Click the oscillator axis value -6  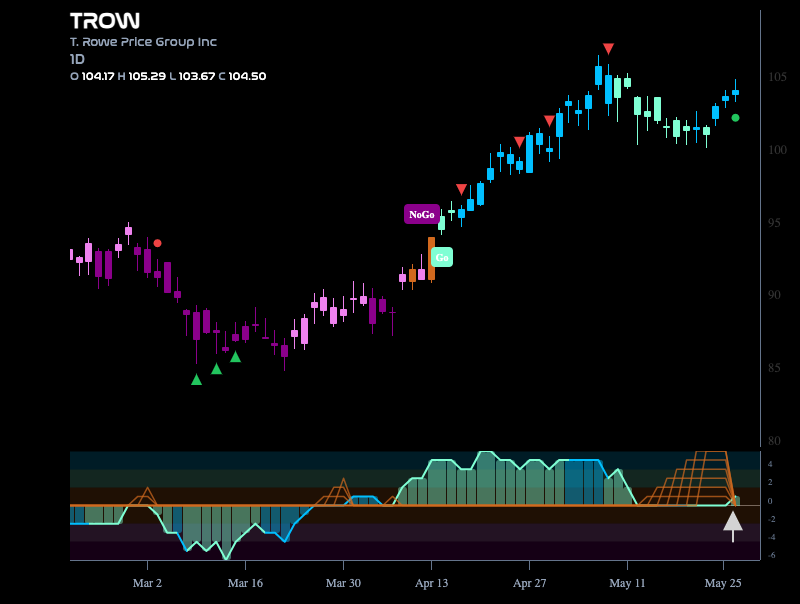(x=771, y=556)
